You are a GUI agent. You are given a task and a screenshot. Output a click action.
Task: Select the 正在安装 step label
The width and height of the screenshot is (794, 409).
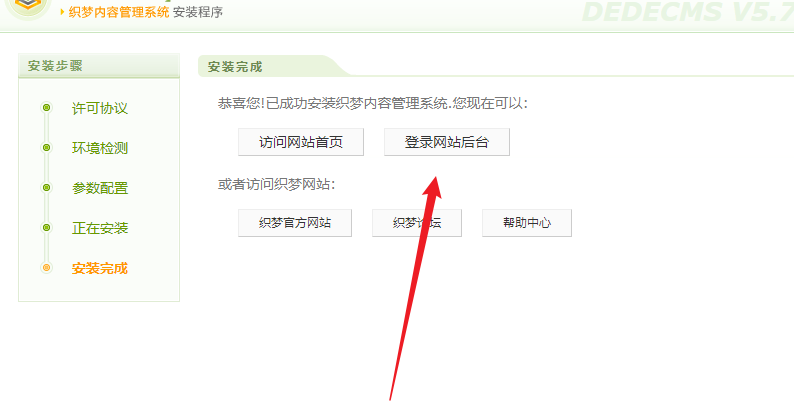[100, 228]
